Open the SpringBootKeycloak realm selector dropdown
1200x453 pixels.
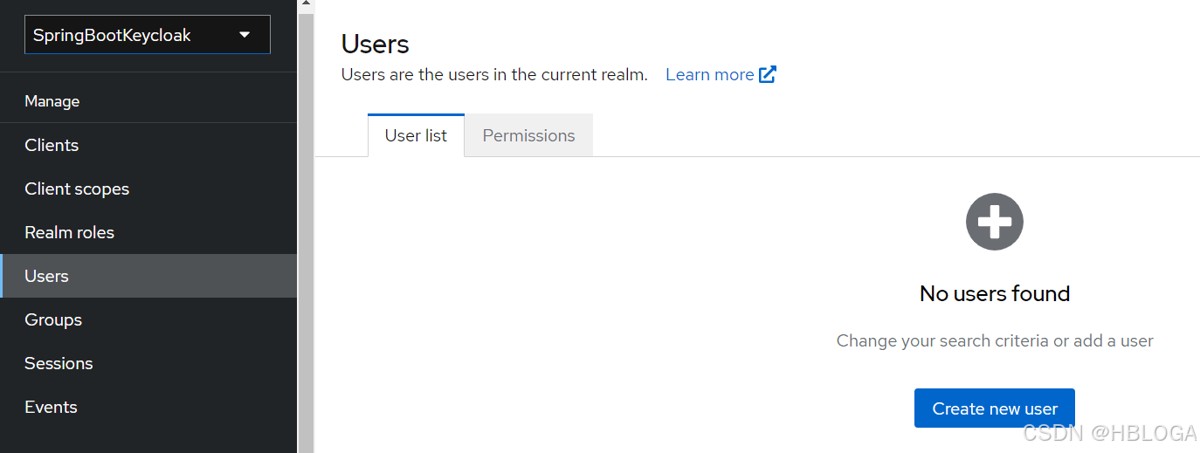tap(147, 35)
